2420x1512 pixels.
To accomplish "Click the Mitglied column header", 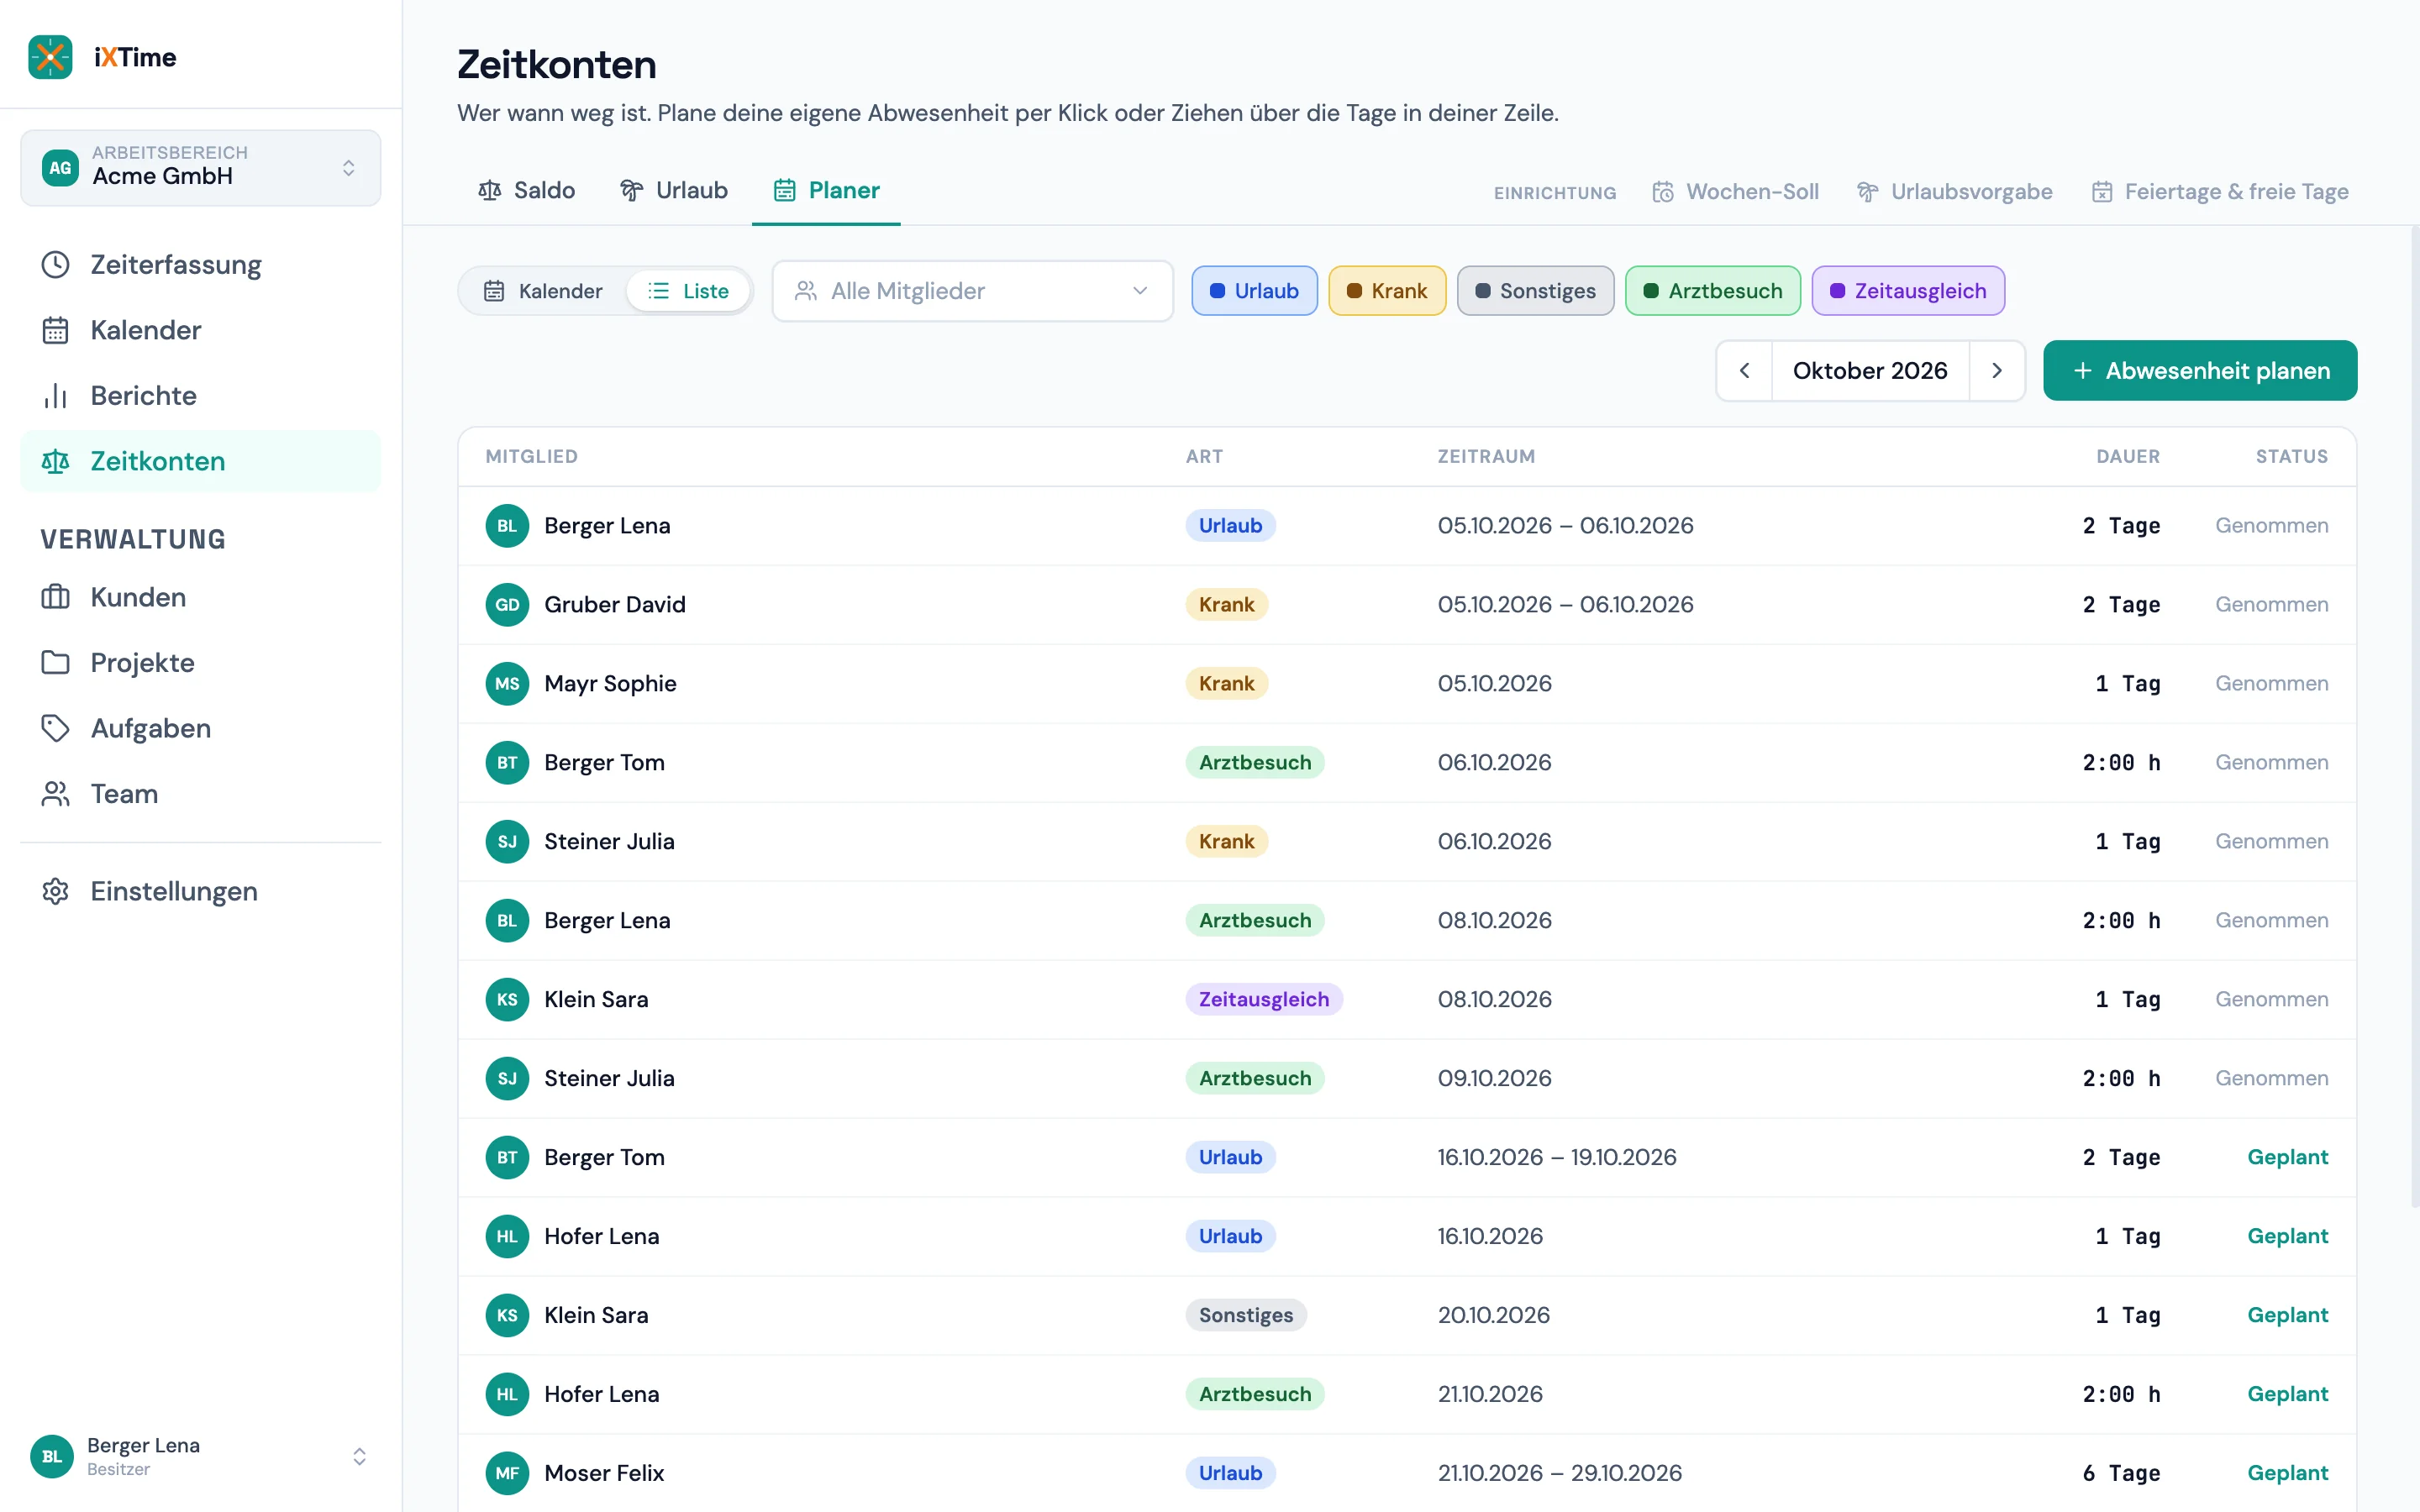I will point(531,456).
